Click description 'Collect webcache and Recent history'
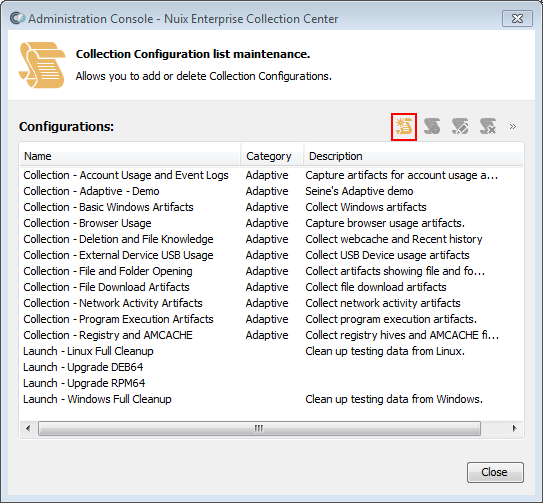The height and width of the screenshot is (503, 543). (394, 239)
